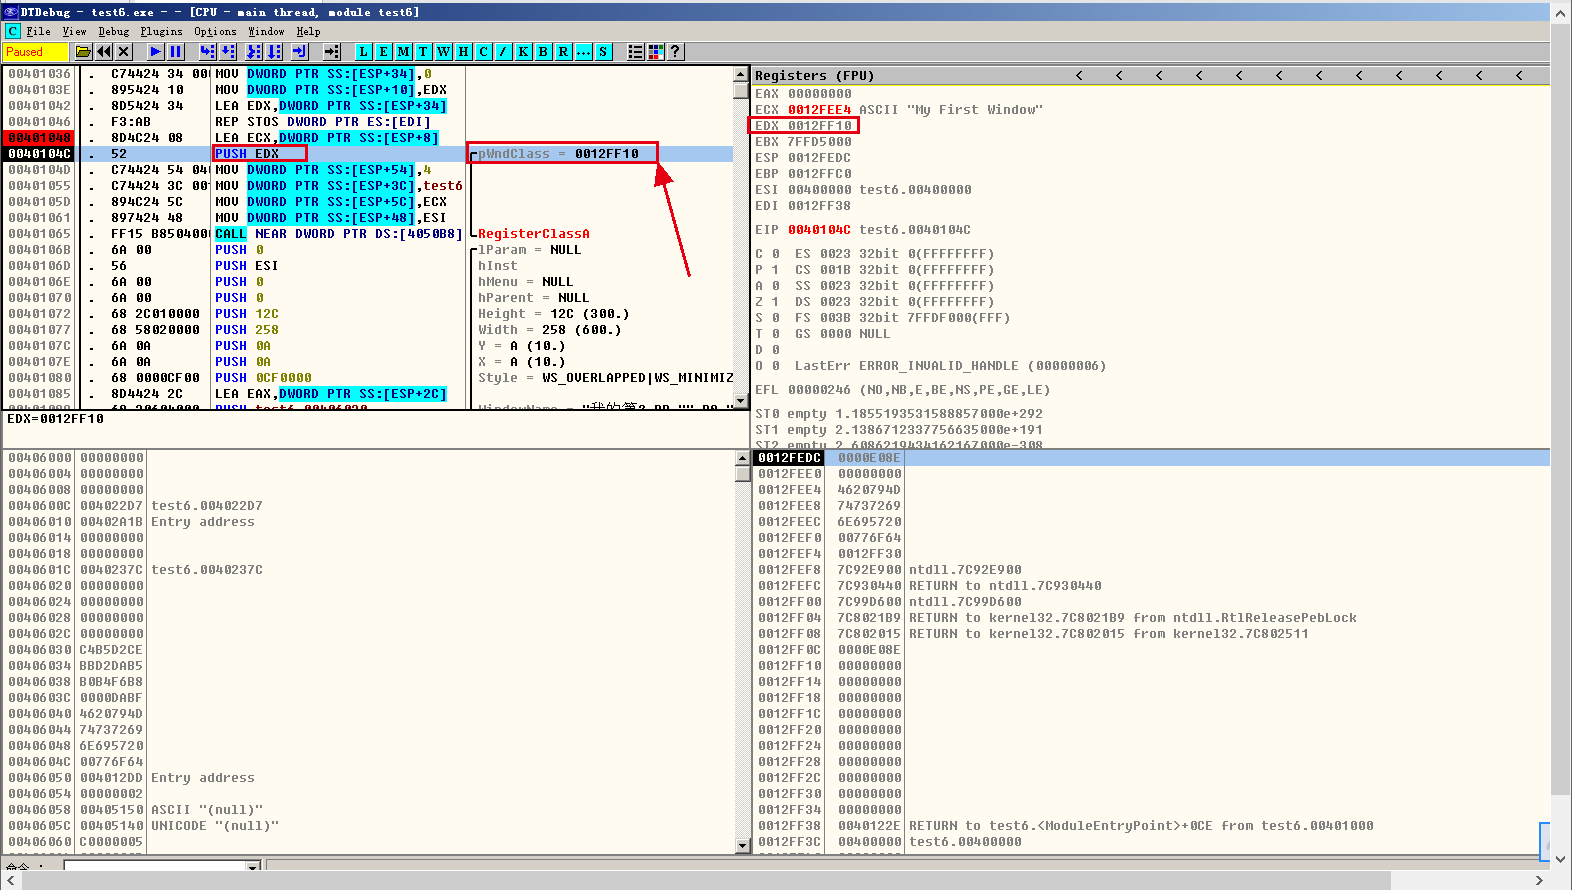Open the File menu

click(38, 31)
